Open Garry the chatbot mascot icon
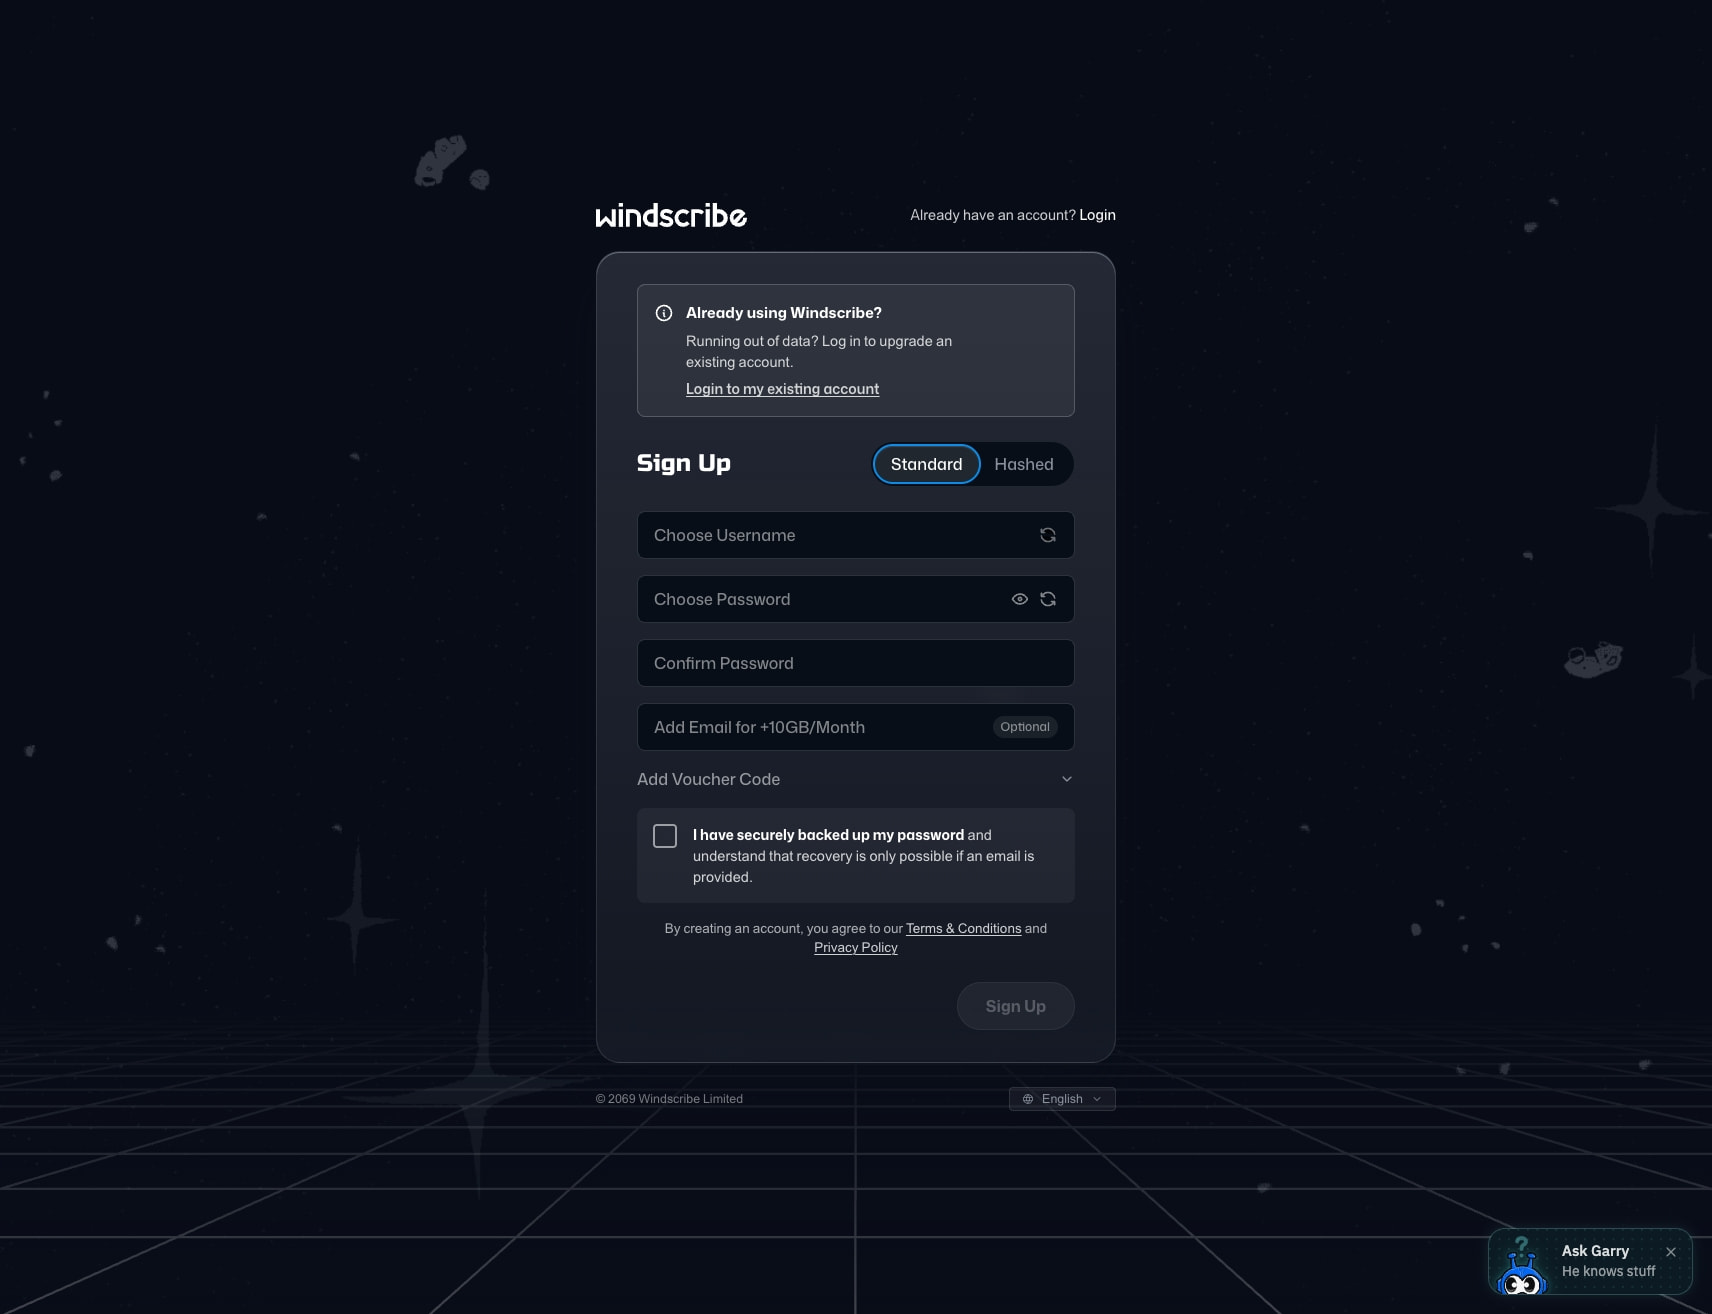The height and width of the screenshot is (1314, 1712). tap(1522, 1265)
